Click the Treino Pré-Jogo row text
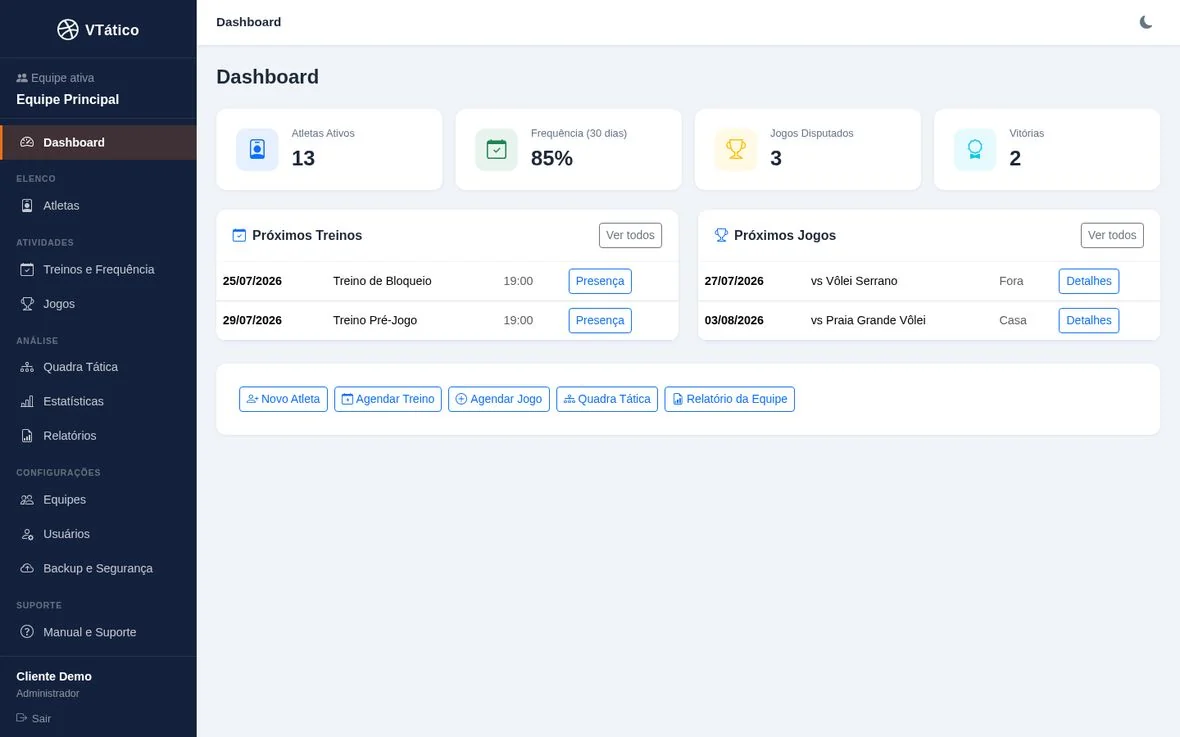This screenshot has width=1180, height=737. click(375, 320)
